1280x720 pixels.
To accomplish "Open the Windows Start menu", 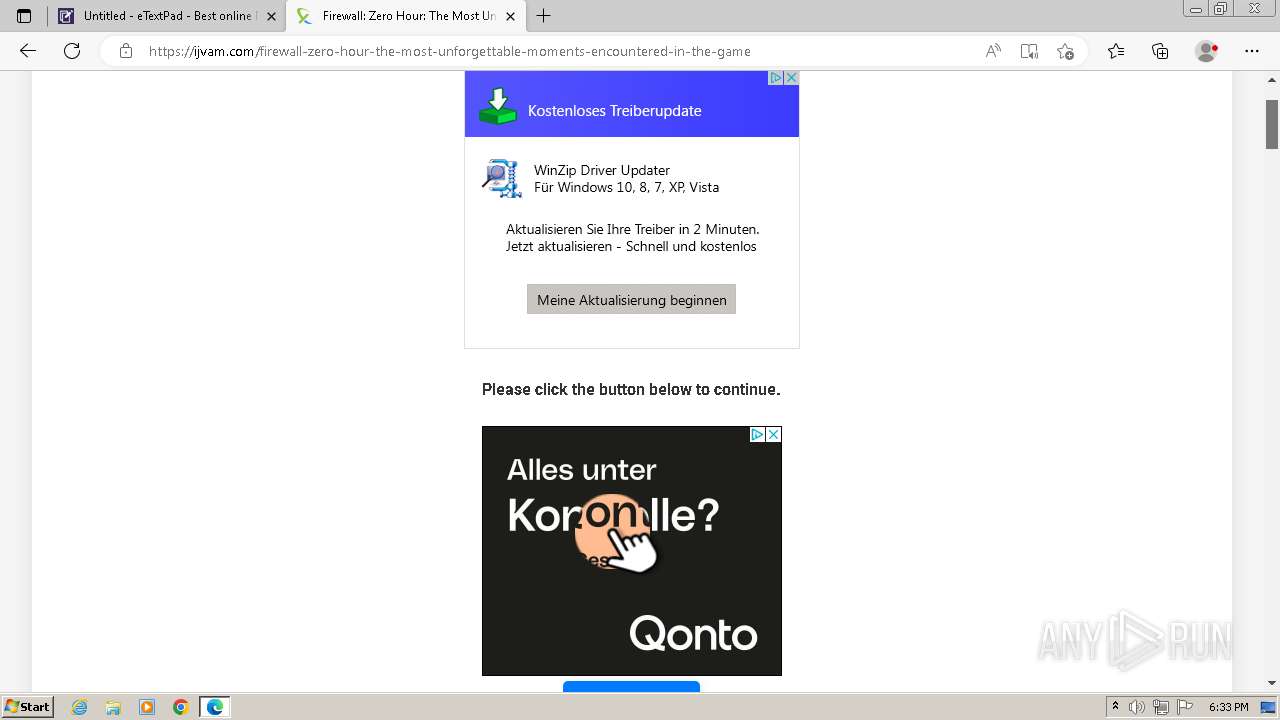I will tap(27, 706).
